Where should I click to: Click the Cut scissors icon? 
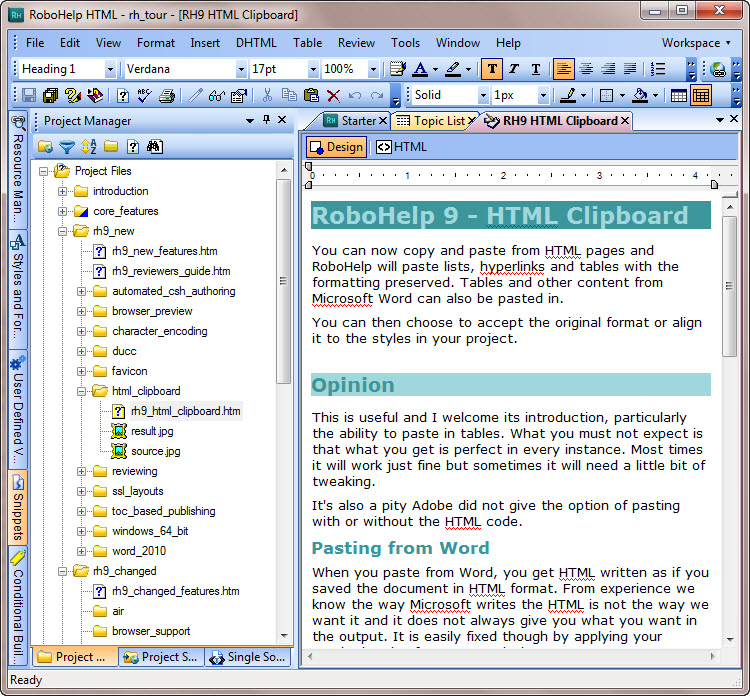(267, 96)
